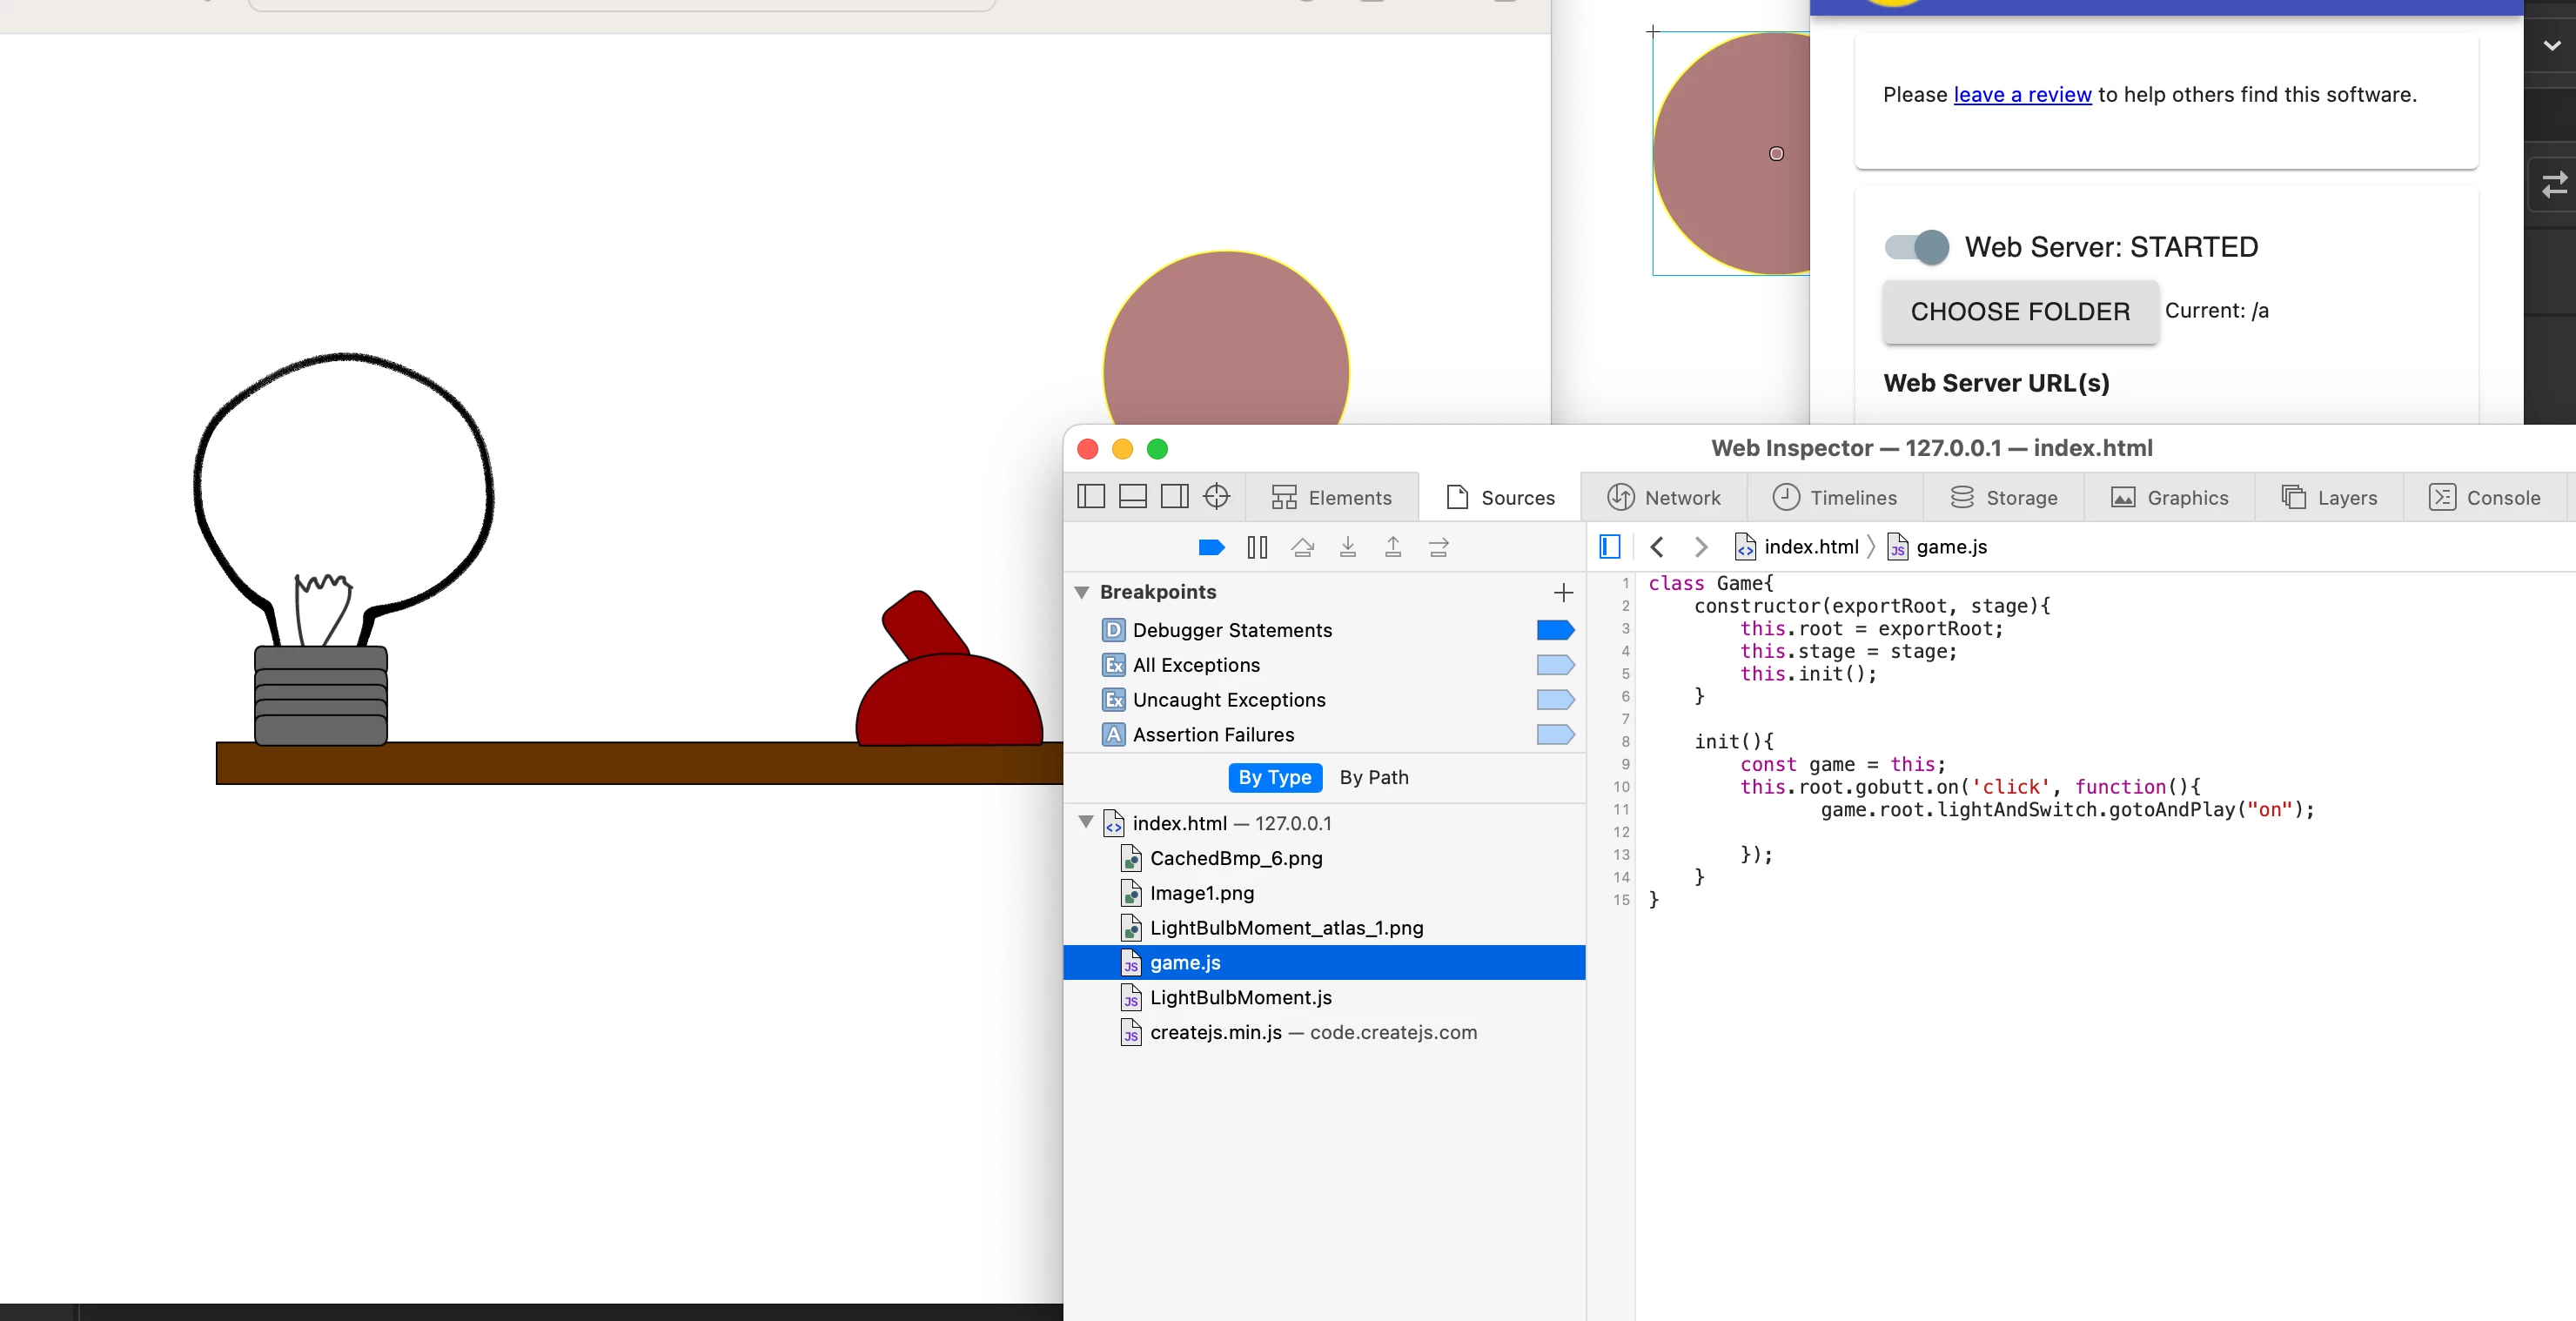Toggle the Web Server started switch
The image size is (2576, 1321).
point(1916,247)
